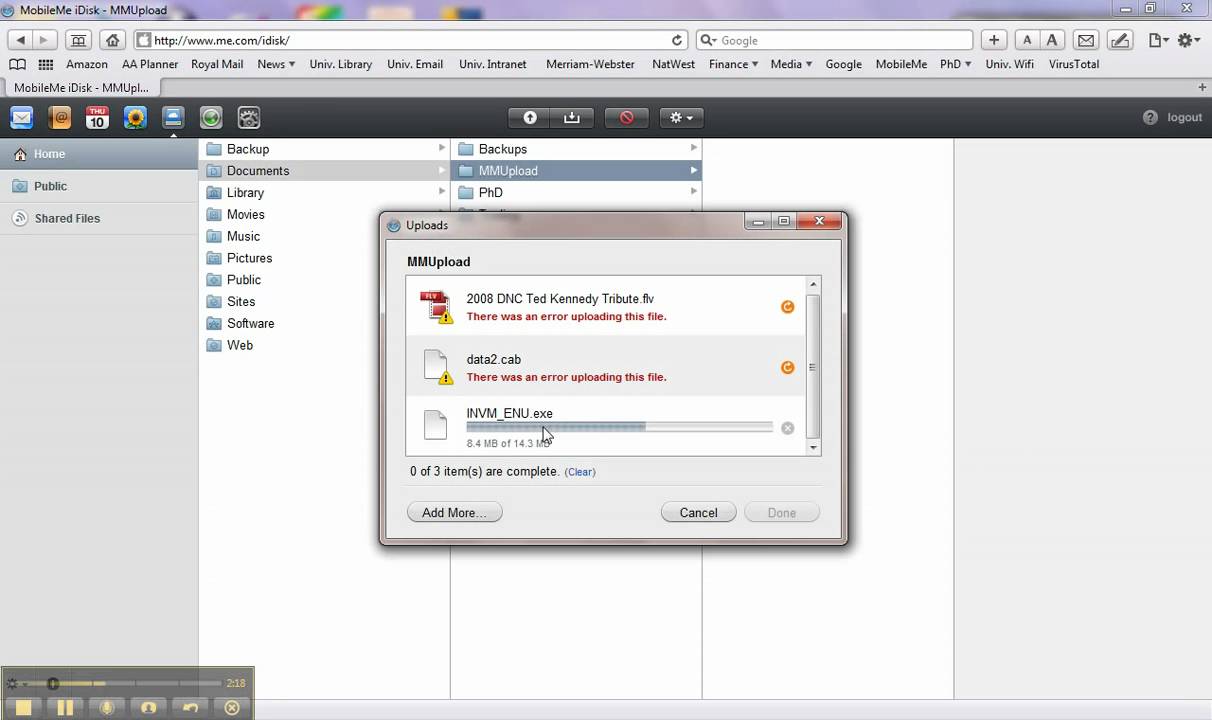Go back in browser history
The height and width of the screenshot is (720, 1212).
(20, 40)
